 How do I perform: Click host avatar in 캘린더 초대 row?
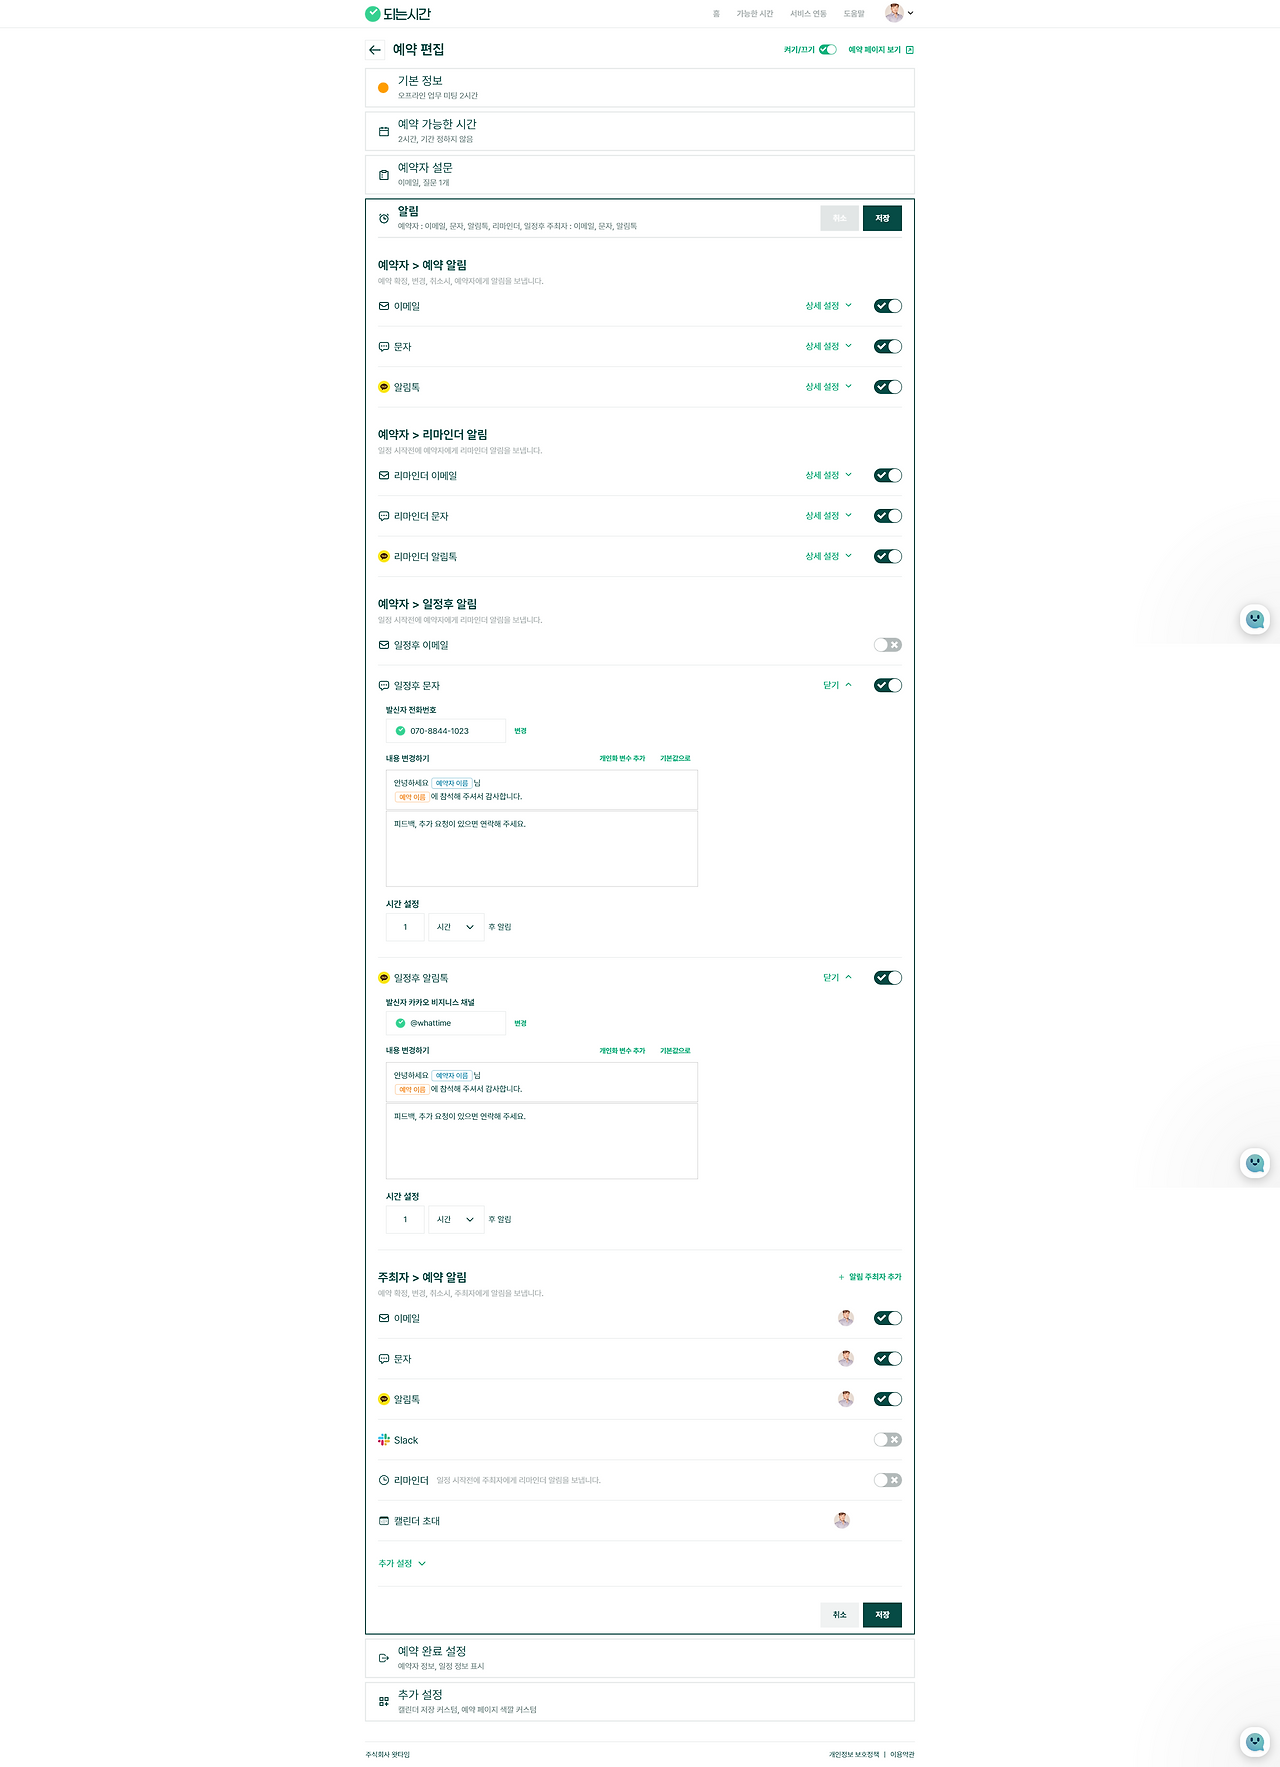842,1520
